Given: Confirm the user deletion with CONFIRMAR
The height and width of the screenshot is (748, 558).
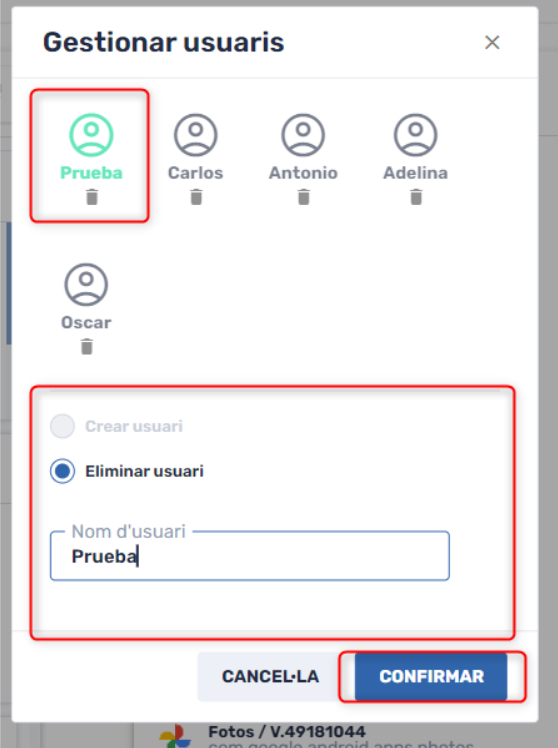Looking at the screenshot, I should pos(431,676).
